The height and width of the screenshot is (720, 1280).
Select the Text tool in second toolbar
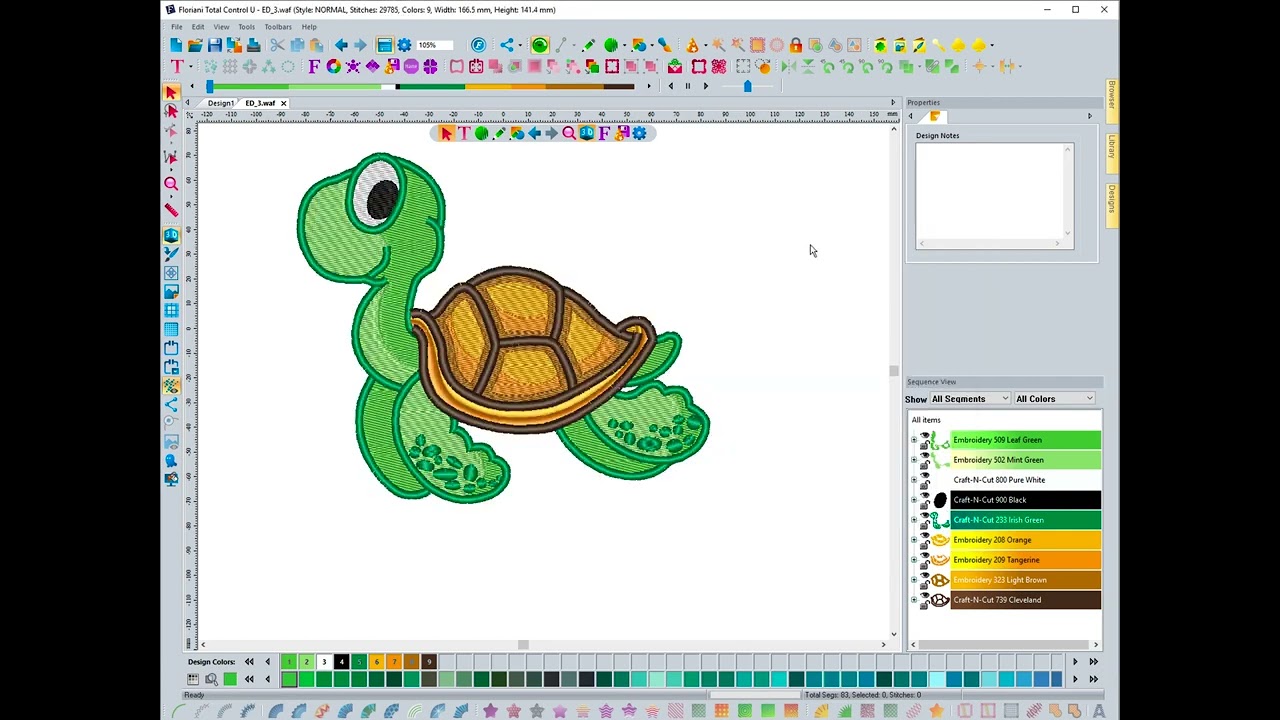(177, 67)
